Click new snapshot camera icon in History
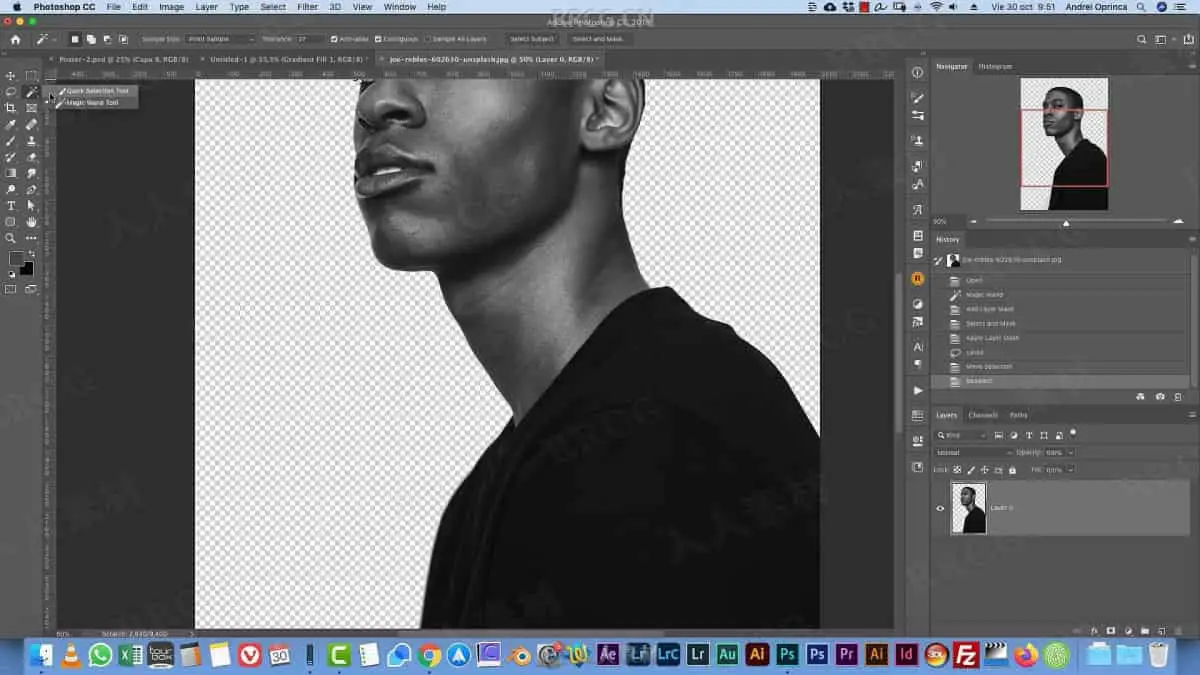The height and width of the screenshot is (675, 1200). pyautogui.click(x=1160, y=397)
